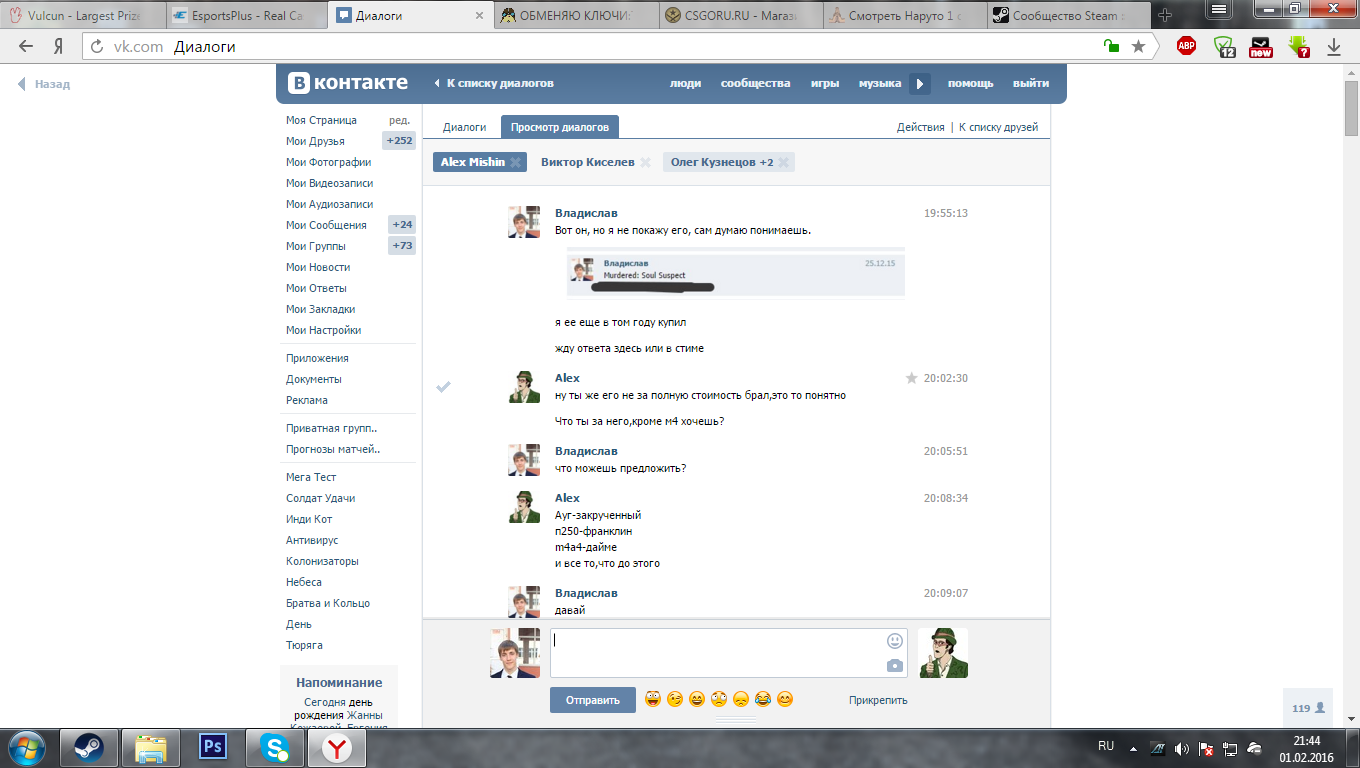Image resolution: width=1360 pixels, height=768 pixels.
Task: Open the green shield extension showing 12
Action: click(x=1225, y=46)
